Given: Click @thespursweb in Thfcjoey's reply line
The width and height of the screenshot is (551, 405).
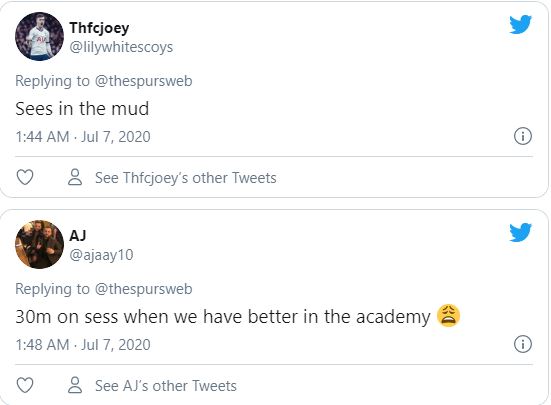Looking at the screenshot, I should [143, 81].
